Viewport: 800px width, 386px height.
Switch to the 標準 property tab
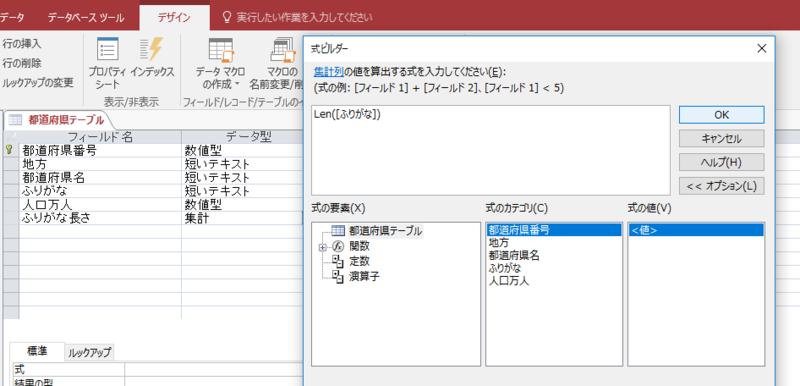(37, 351)
